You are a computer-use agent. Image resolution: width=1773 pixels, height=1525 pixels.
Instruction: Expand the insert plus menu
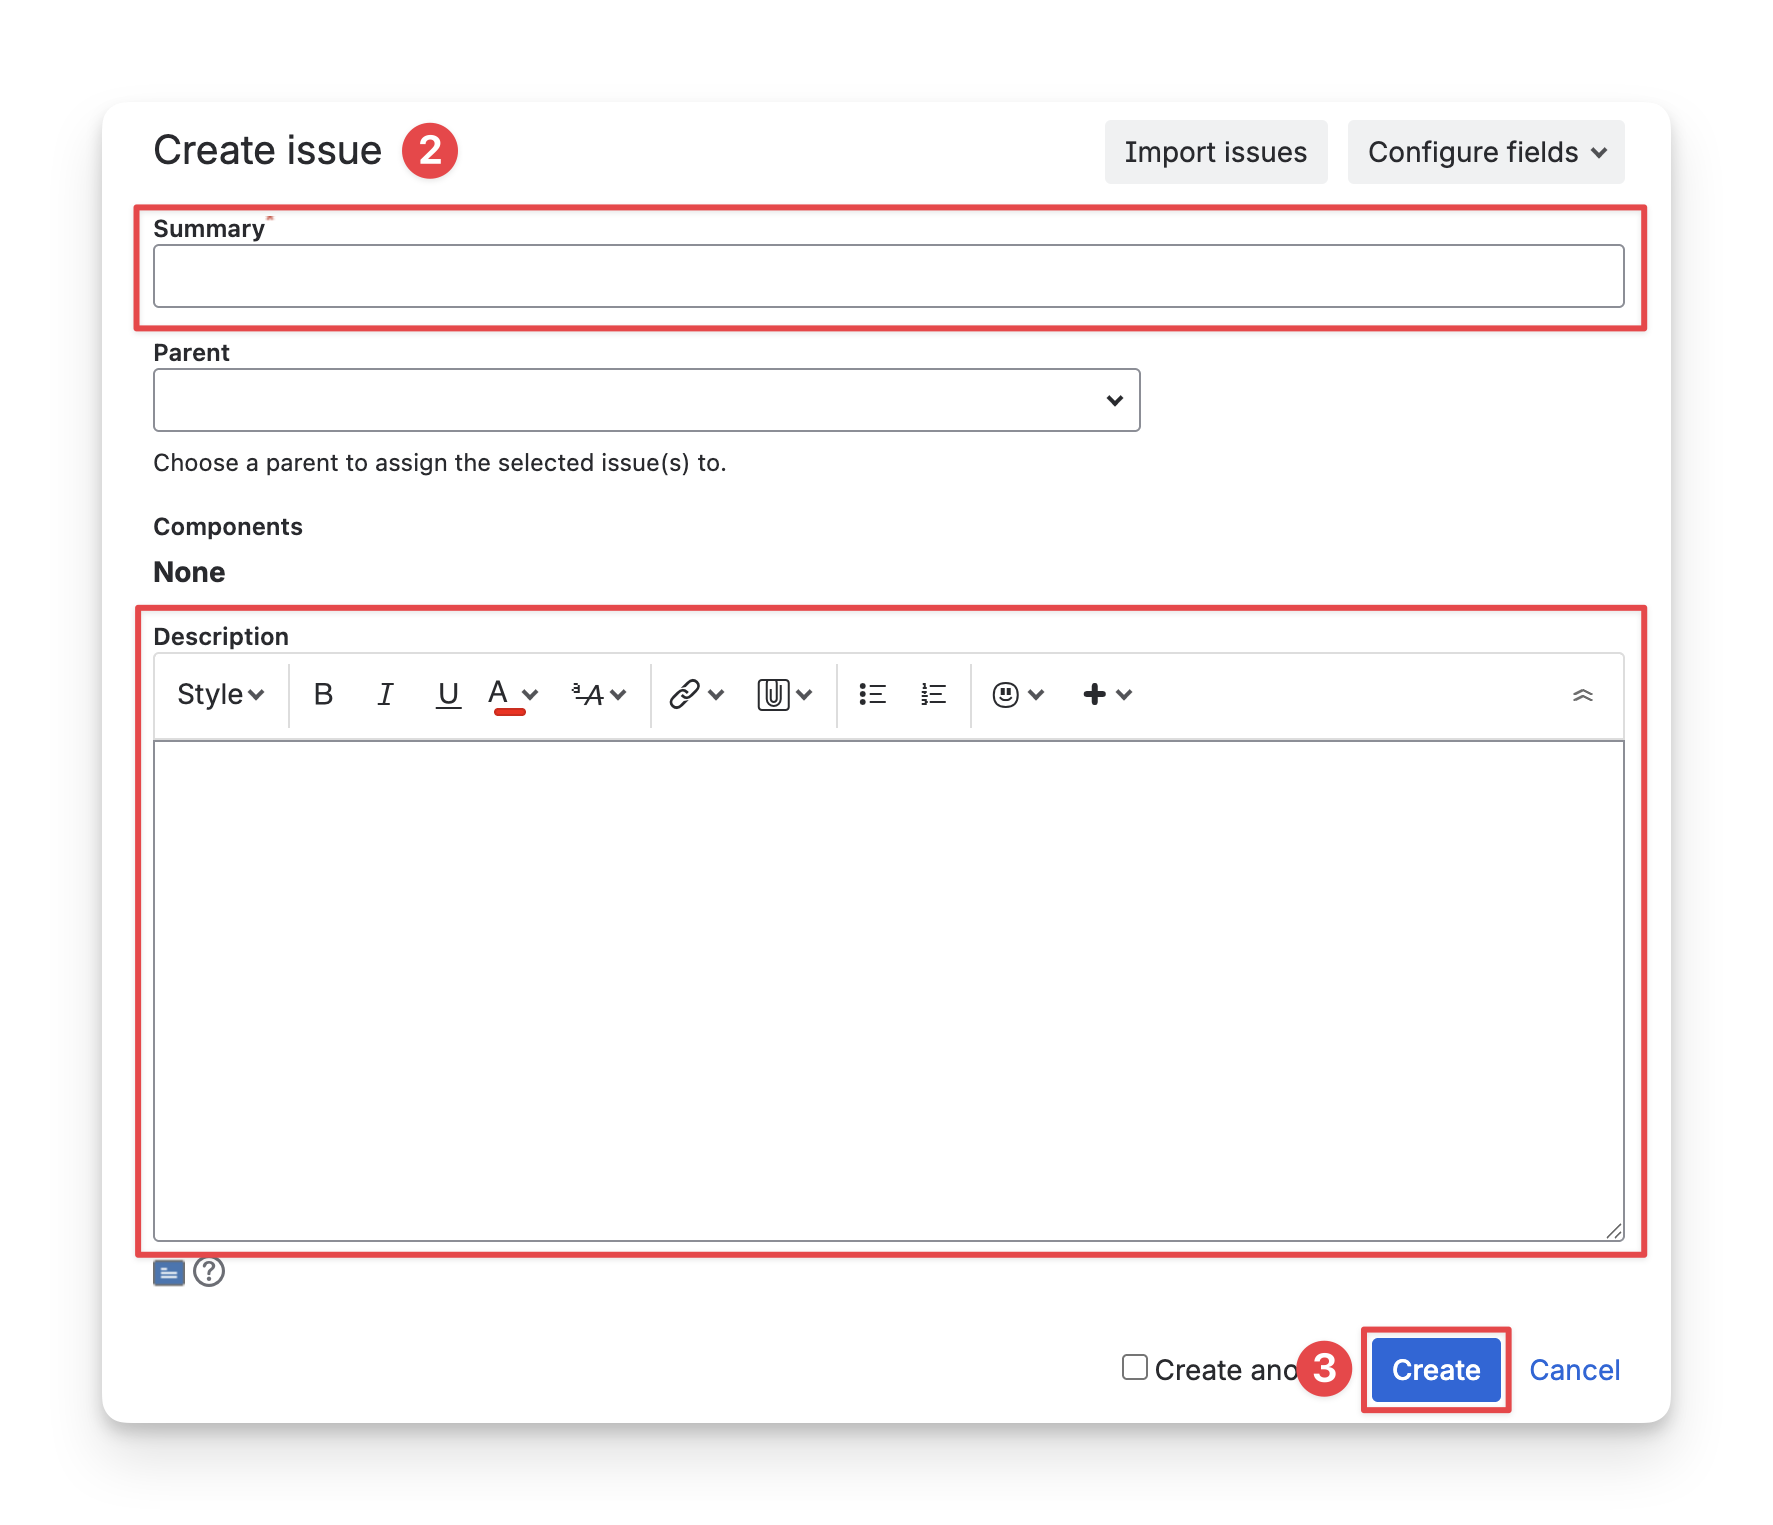(x=1106, y=694)
